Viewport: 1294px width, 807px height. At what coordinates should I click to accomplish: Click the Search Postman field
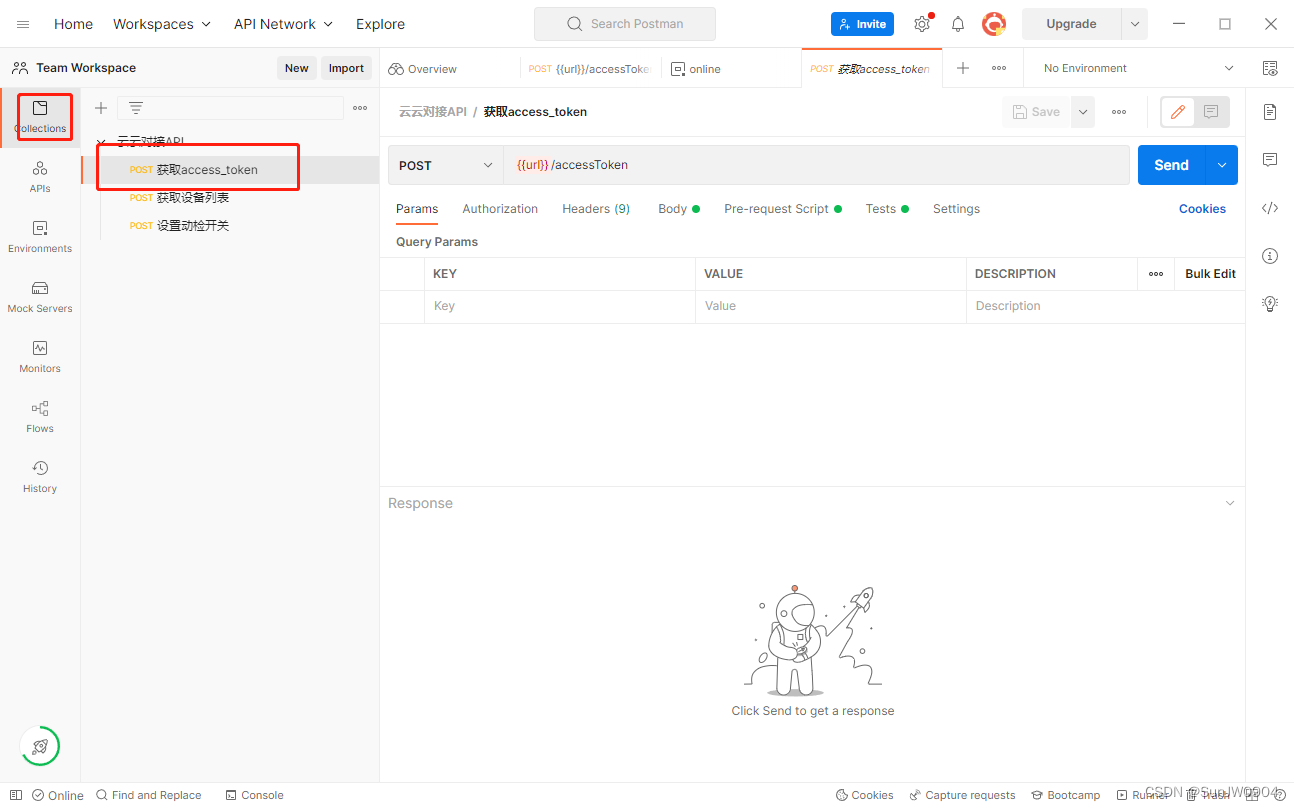click(625, 24)
